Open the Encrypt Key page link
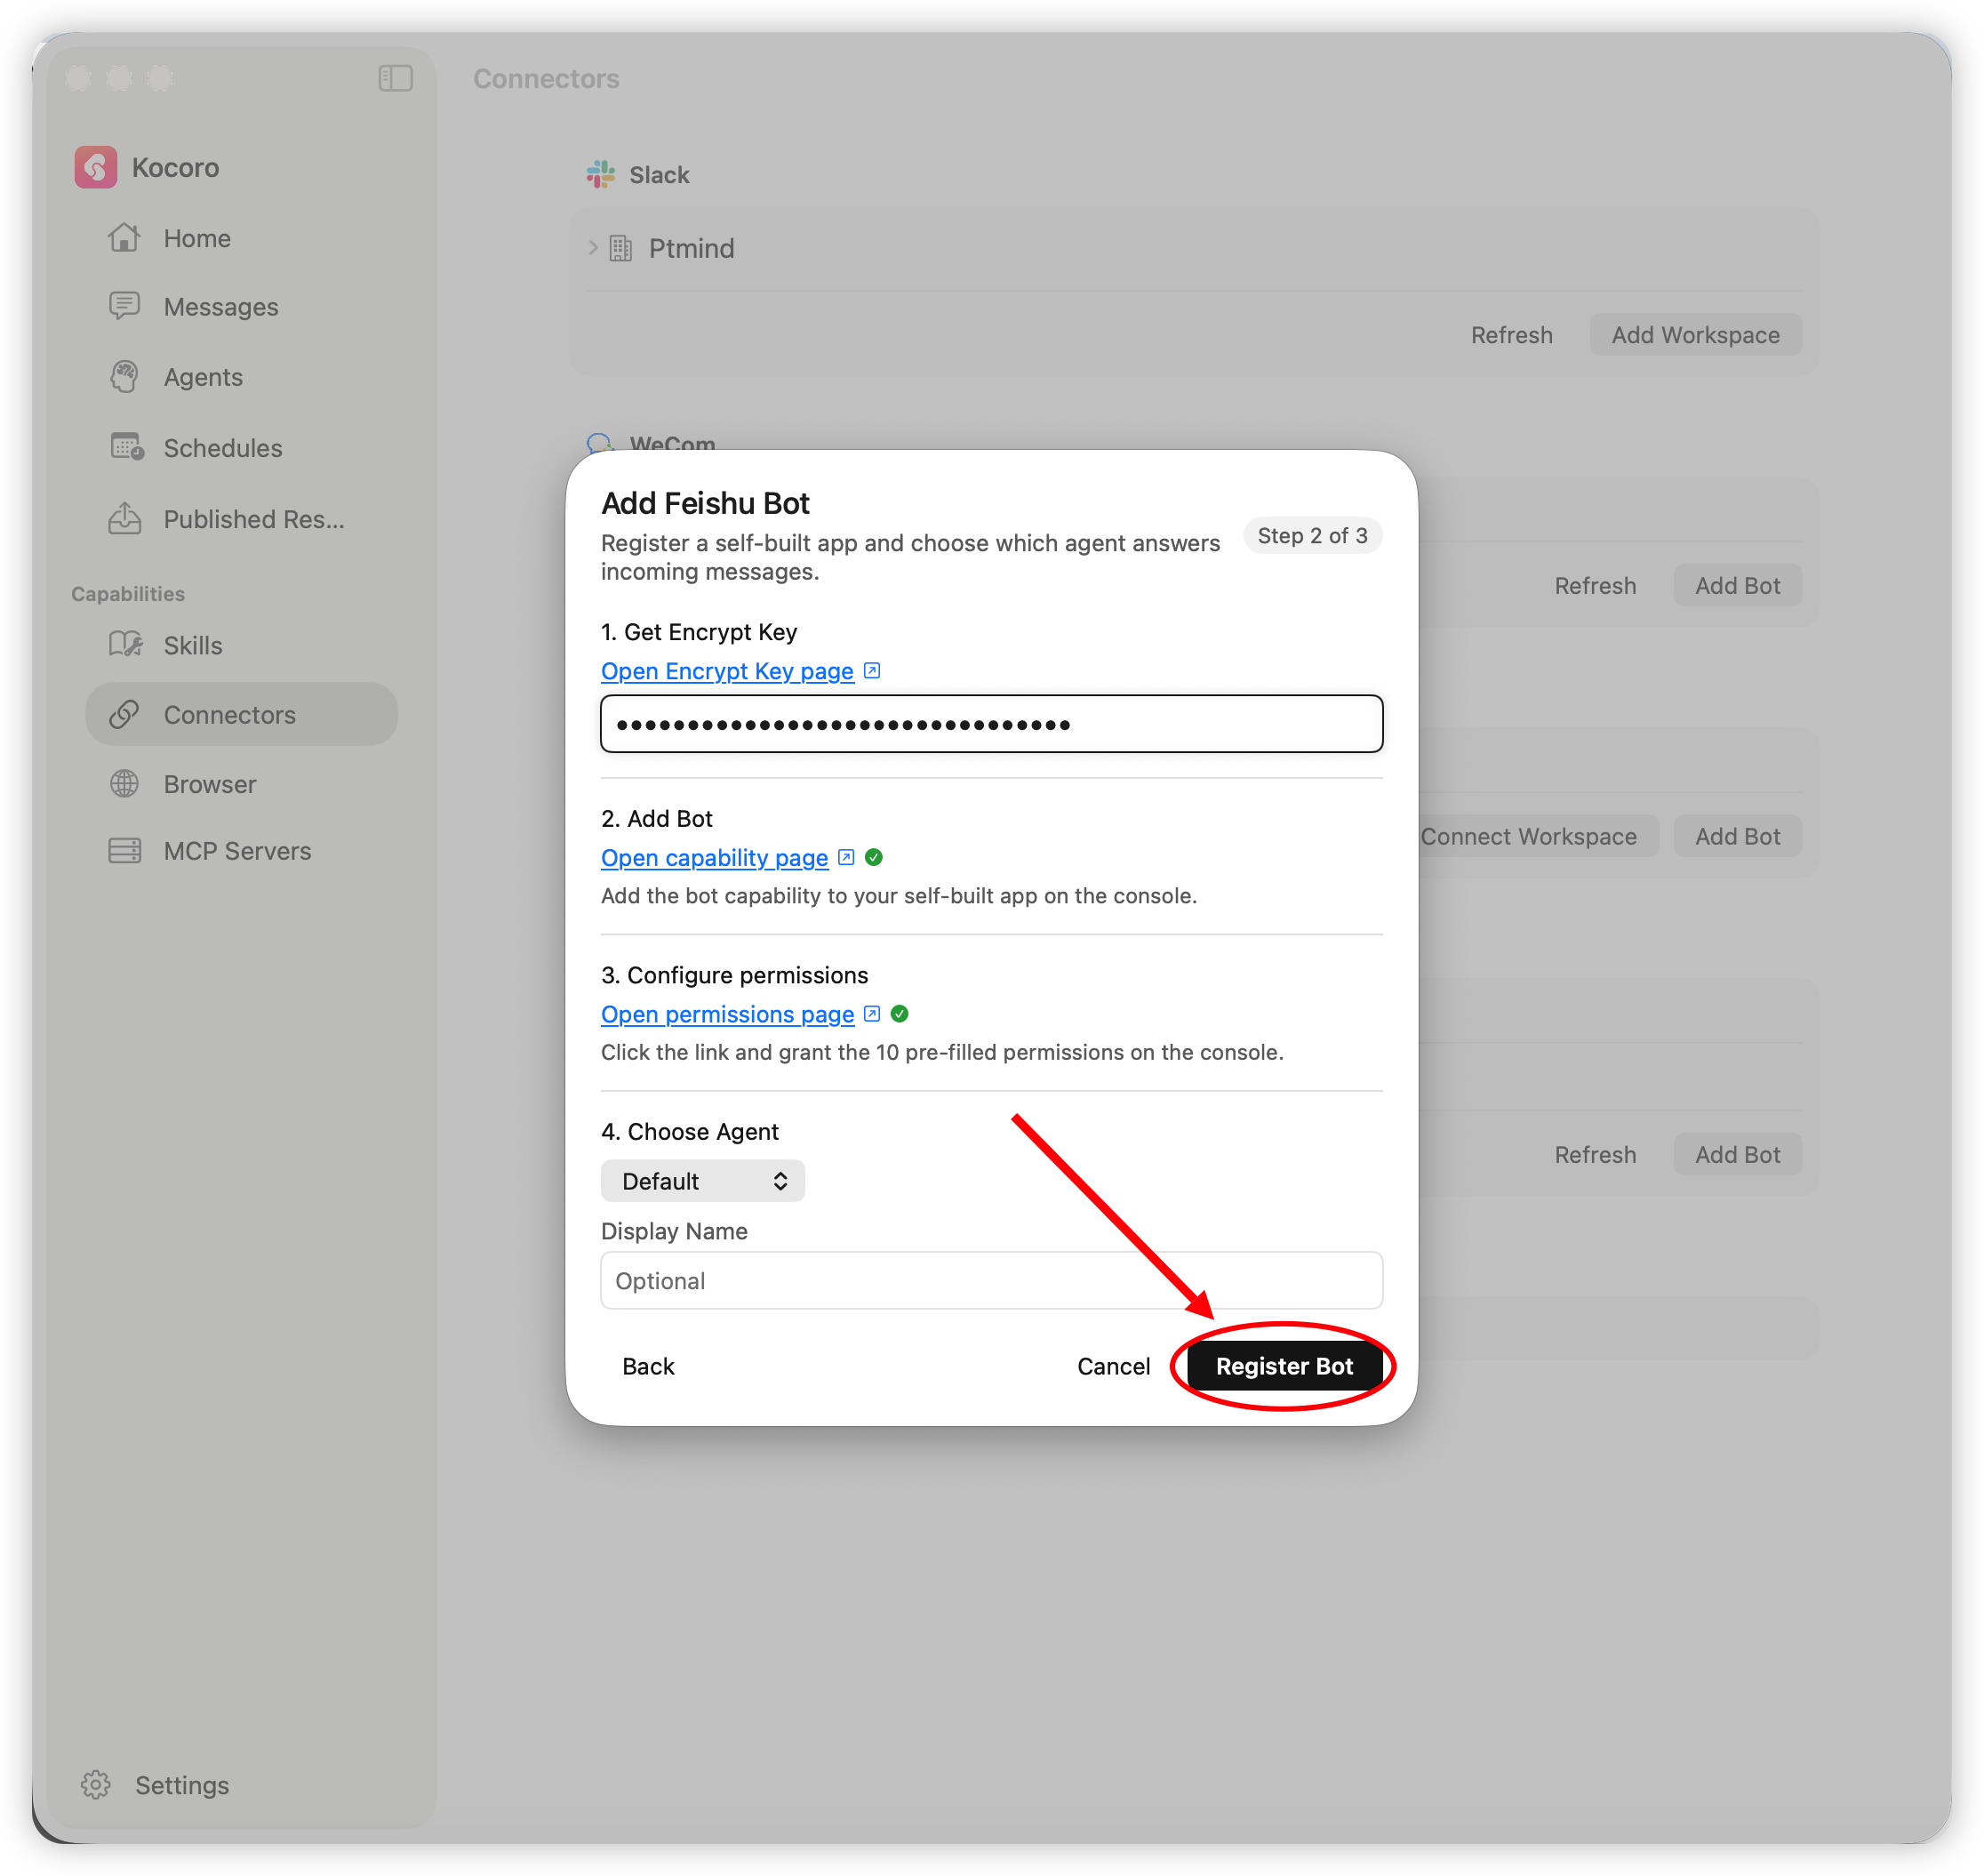The height and width of the screenshot is (1876, 1984). click(x=727, y=671)
